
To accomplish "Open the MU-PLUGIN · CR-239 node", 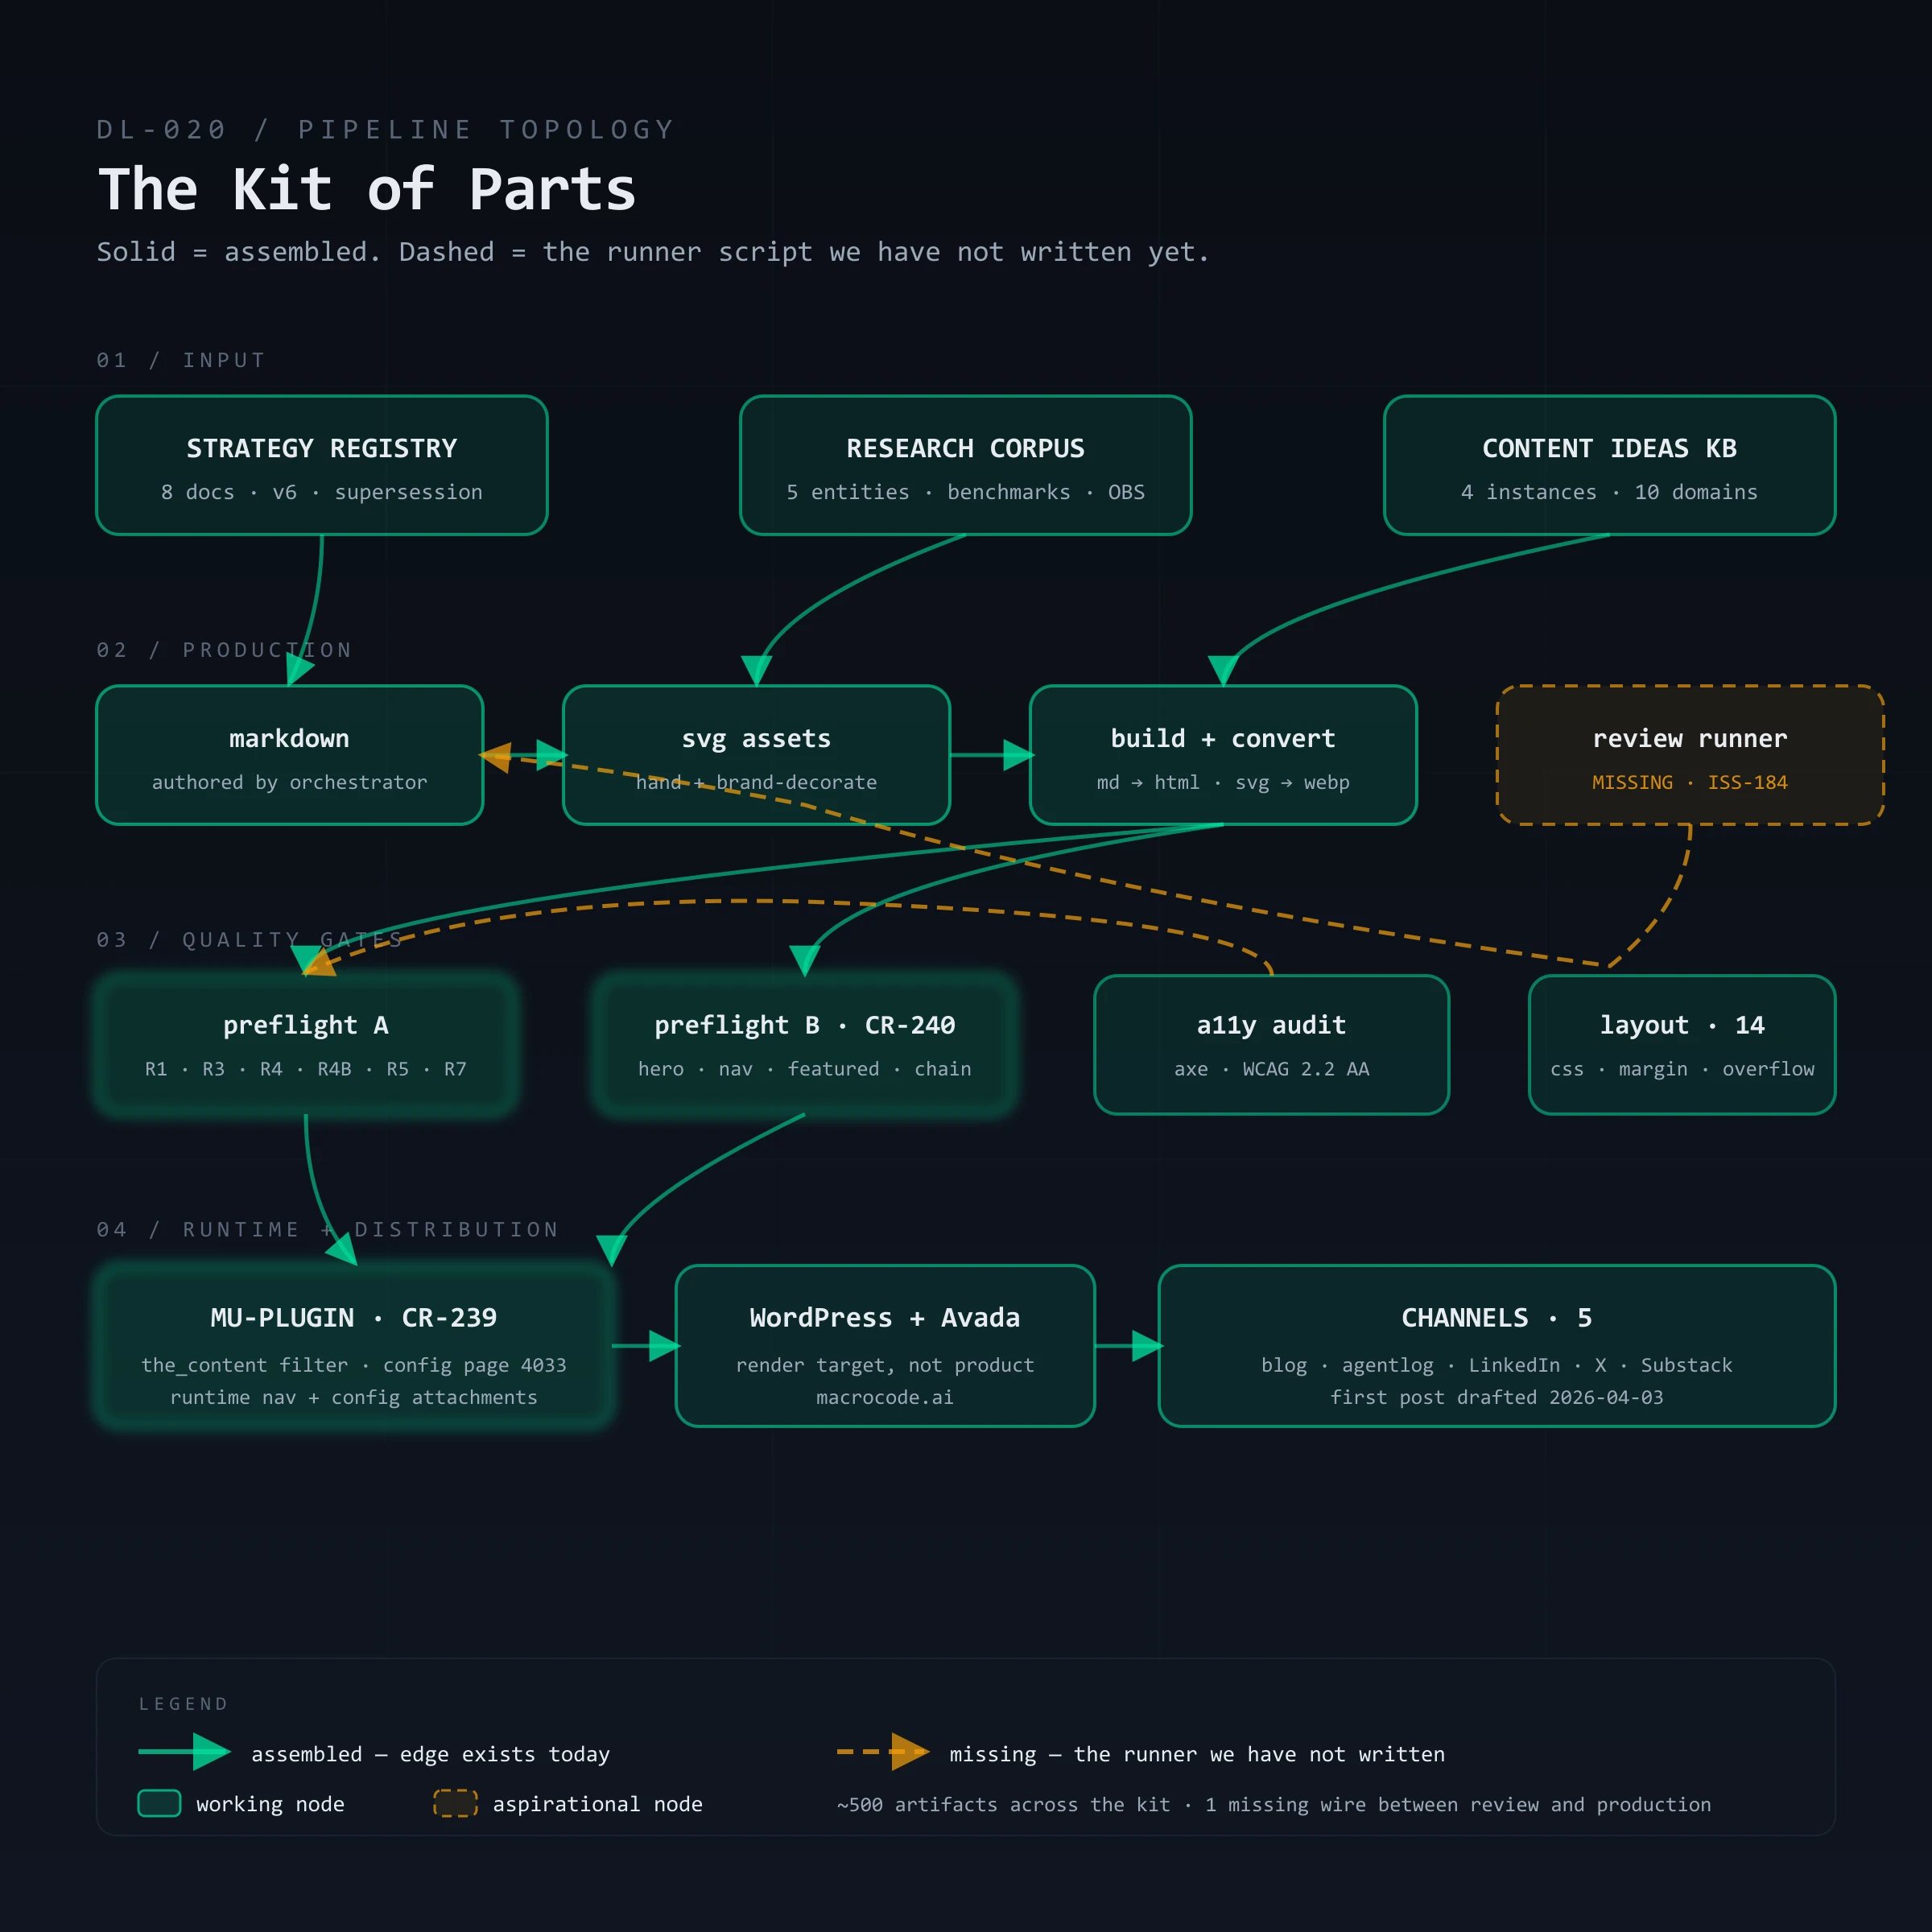I will click(354, 1346).
